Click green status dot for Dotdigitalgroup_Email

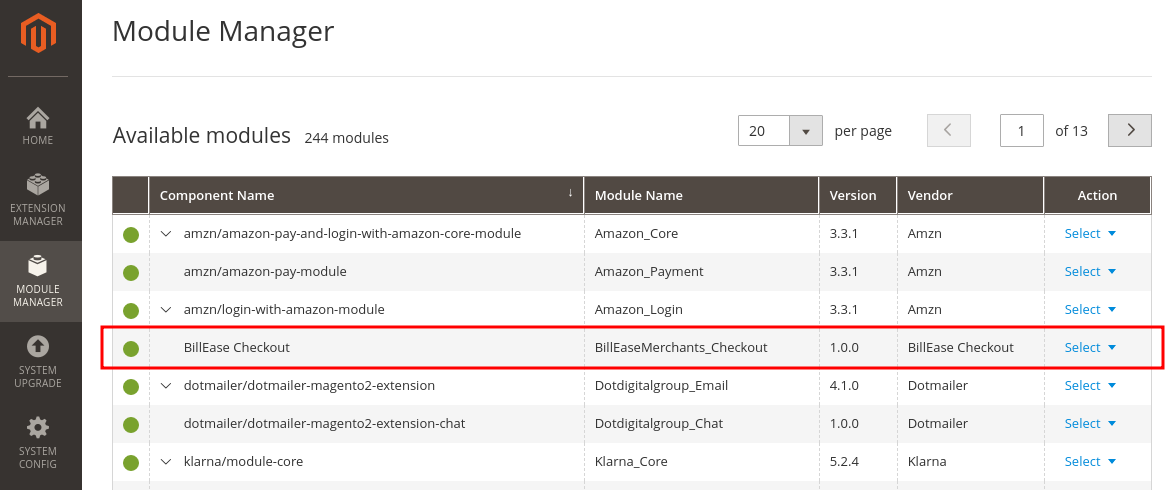[131, 386]
